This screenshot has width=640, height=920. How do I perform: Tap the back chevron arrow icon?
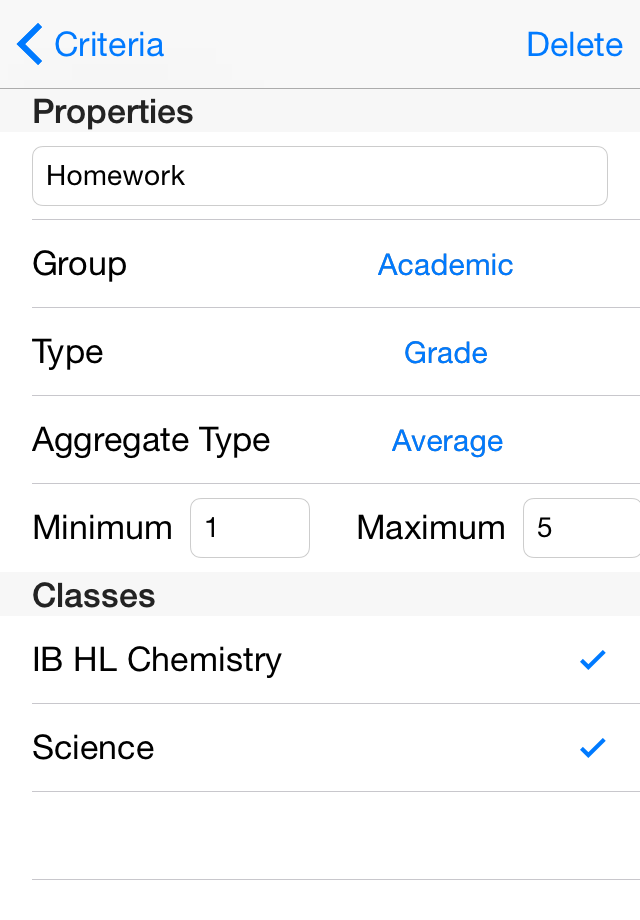(29, 44)
